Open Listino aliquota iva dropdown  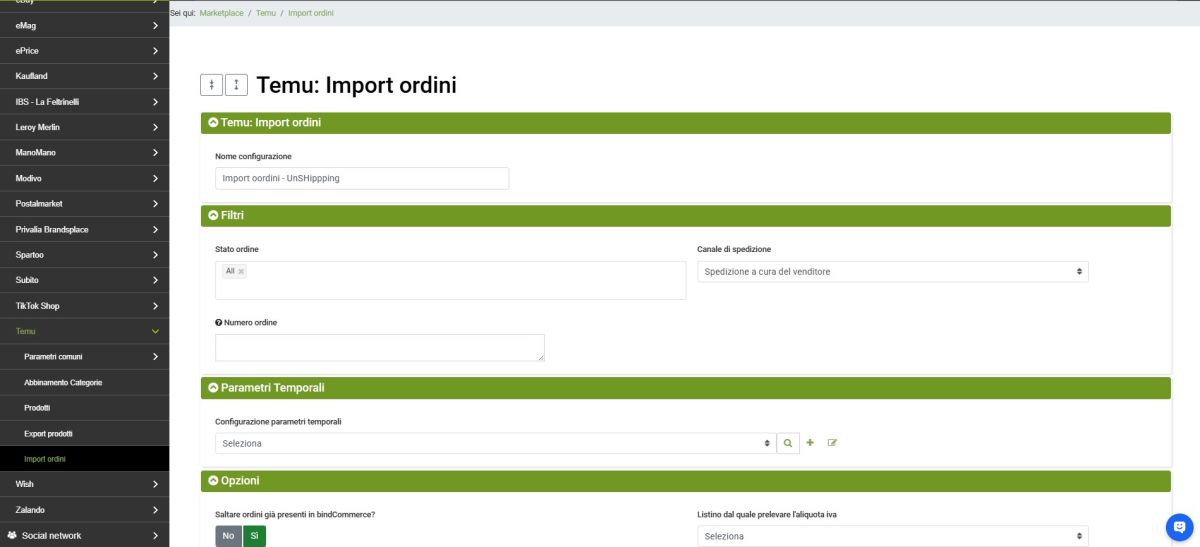892,536
